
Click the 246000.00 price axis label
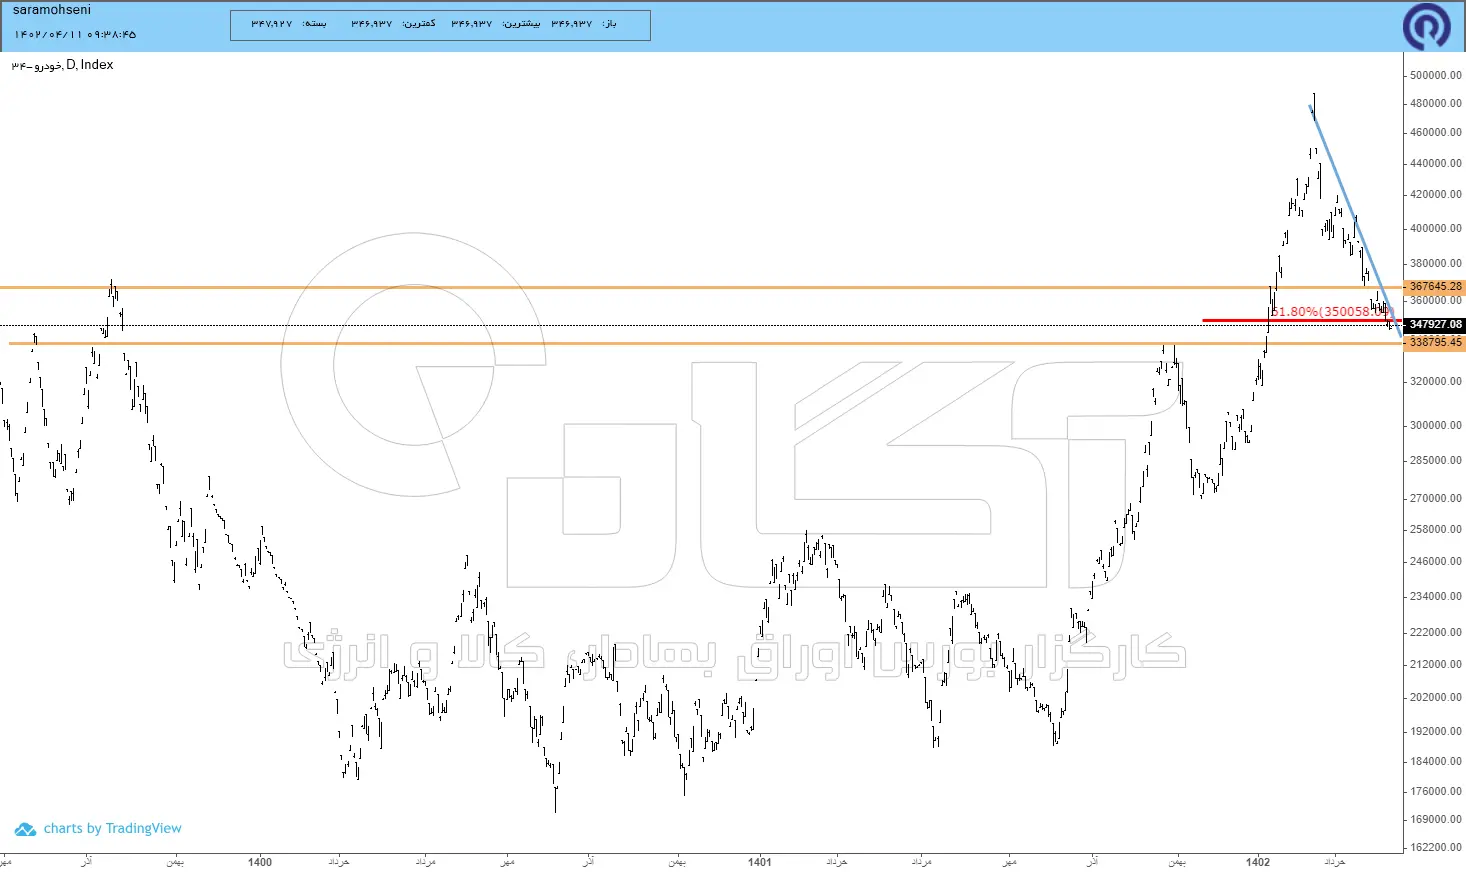click(x=1436, y=561)
